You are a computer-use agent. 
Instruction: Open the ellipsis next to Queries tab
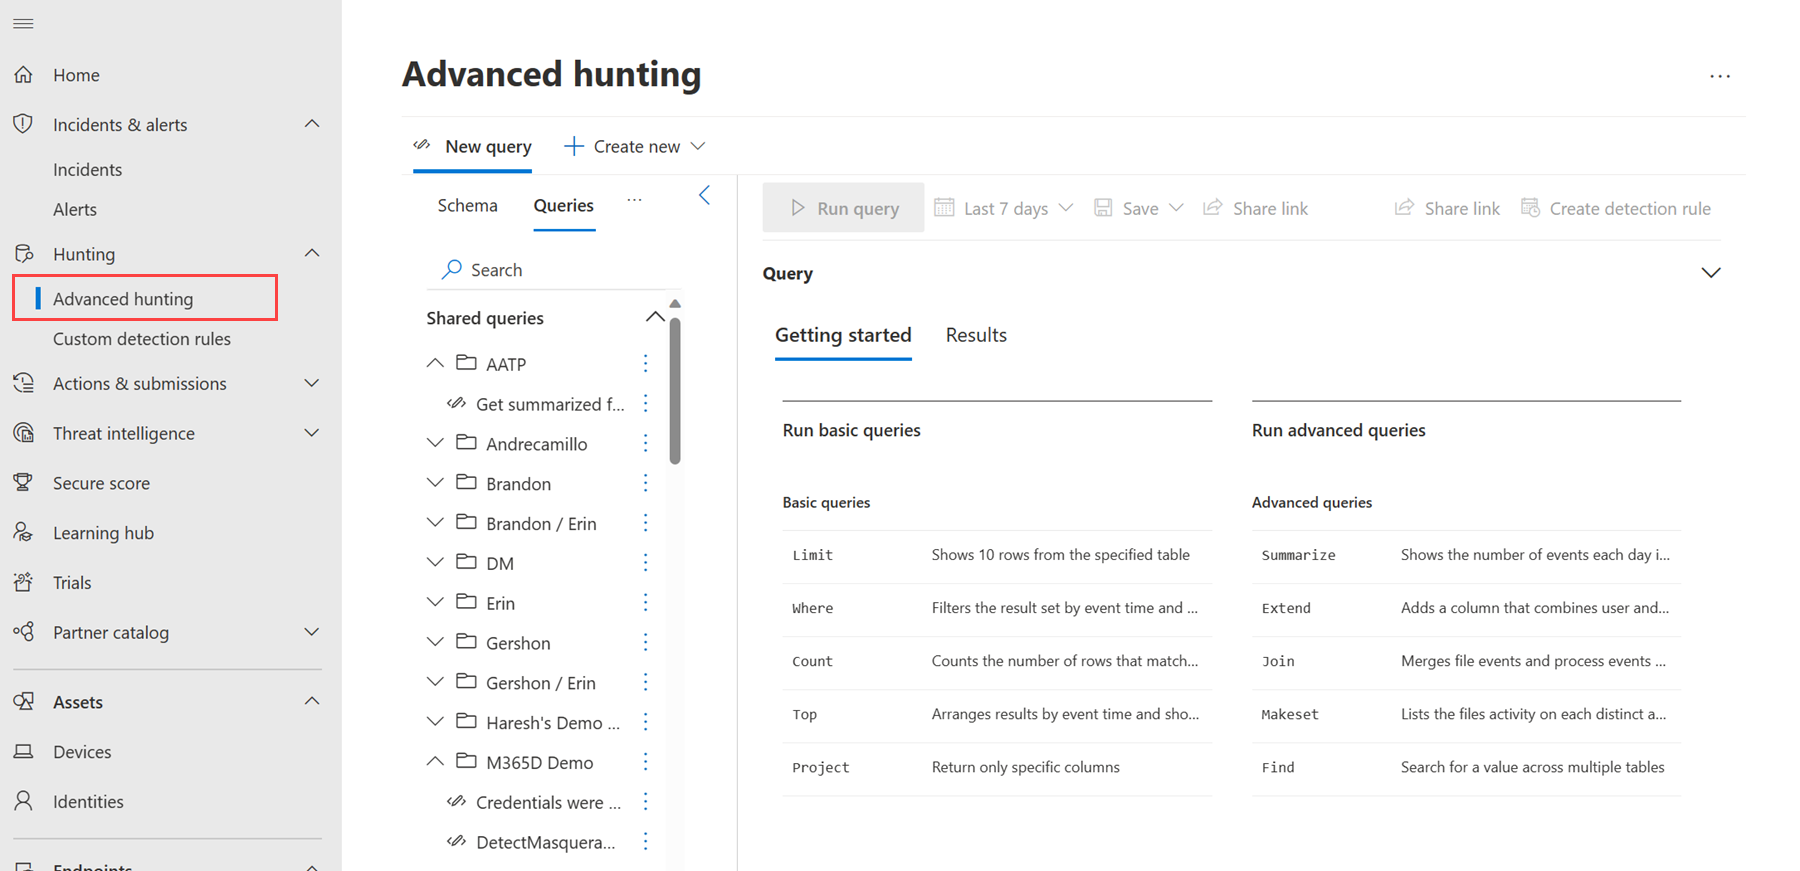(634, 200)
